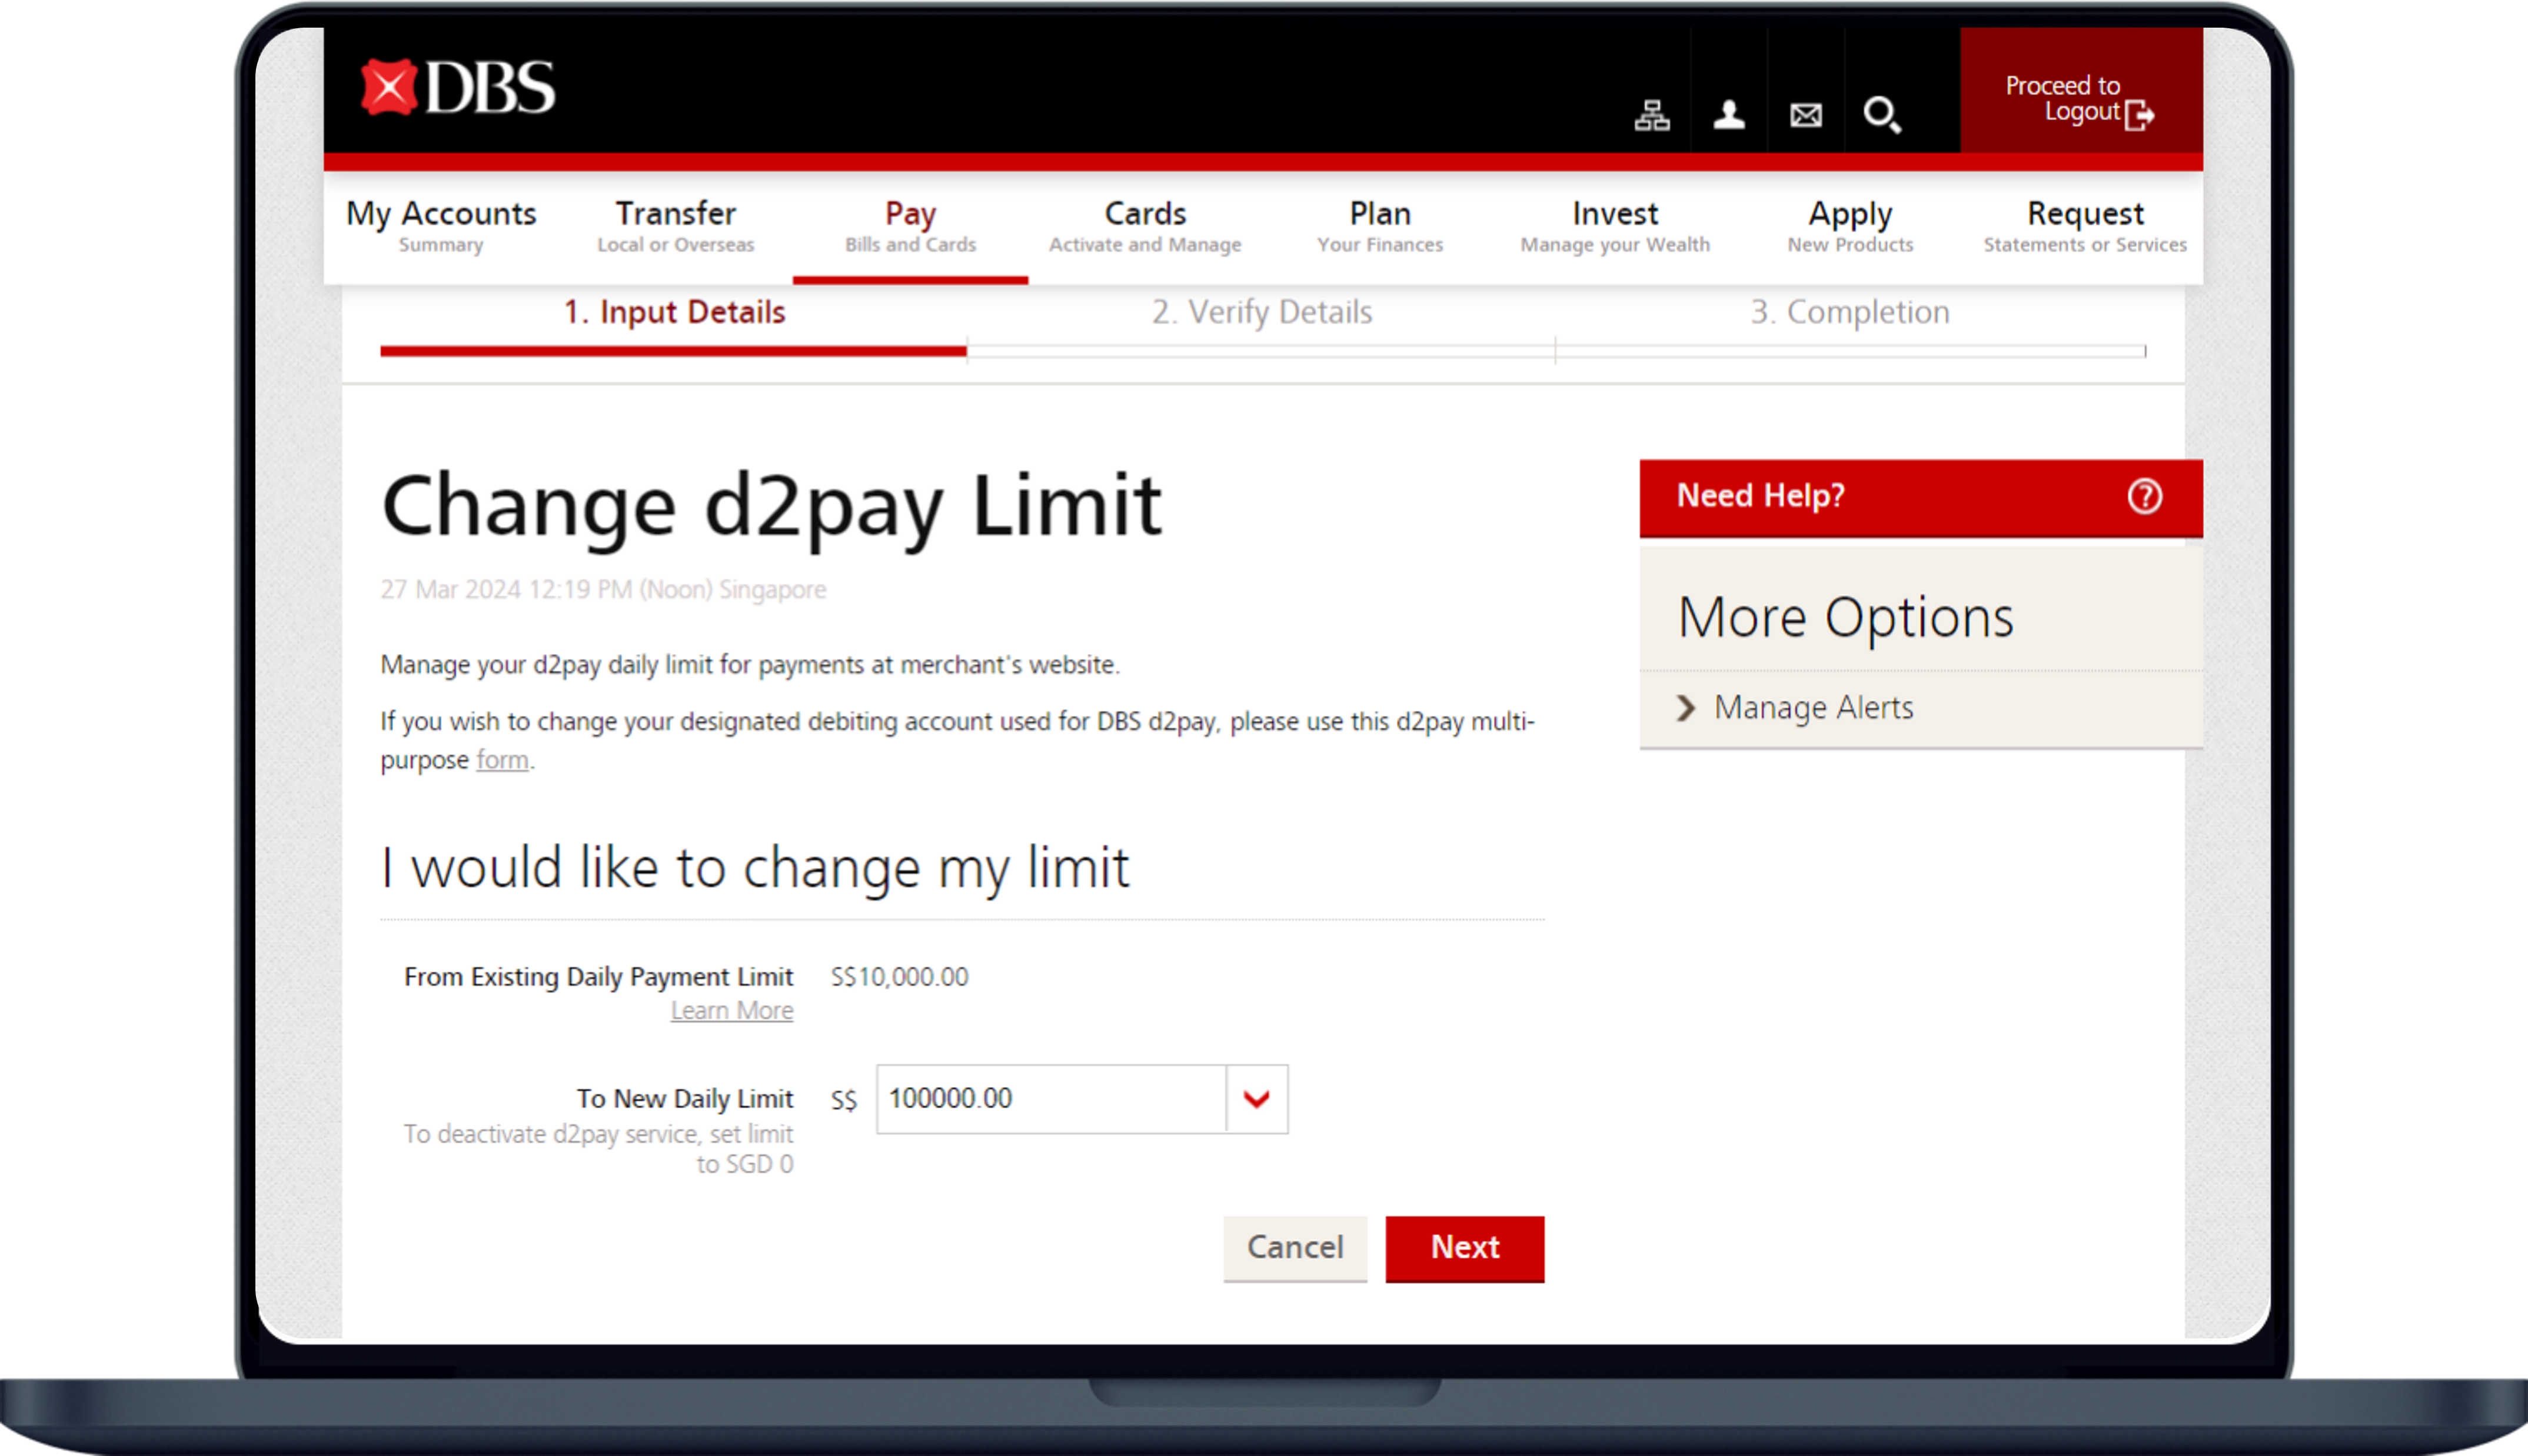Click the deactivate d2pay service hint text
Viewport: 2528px width, 1456px height.
coord(598,1148)
